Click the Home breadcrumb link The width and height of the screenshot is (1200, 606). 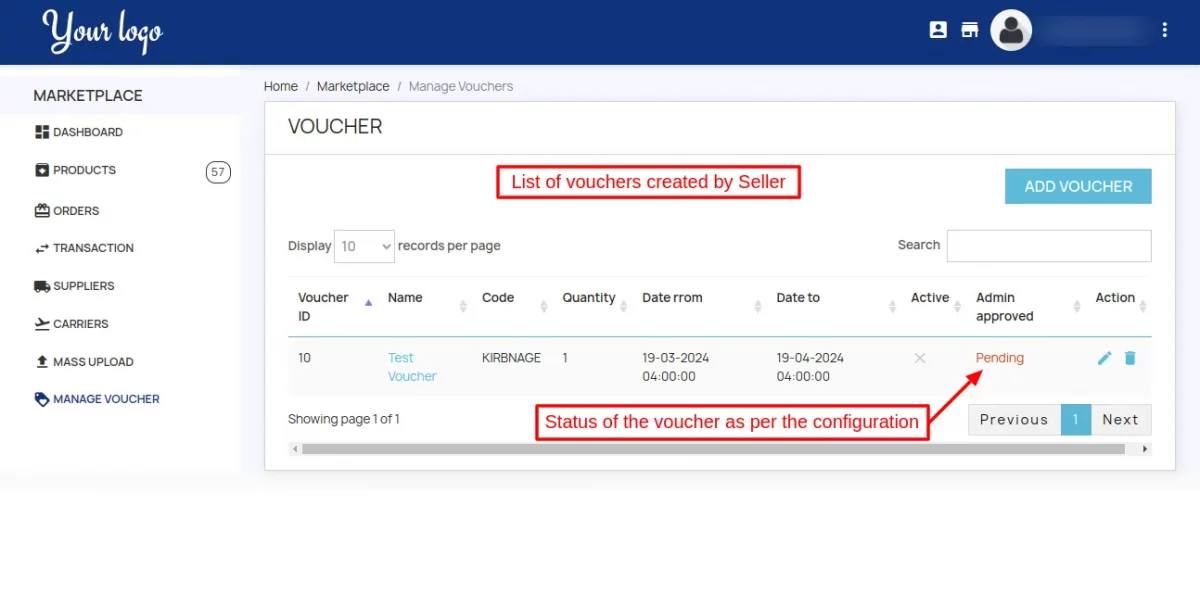(281, 87)
